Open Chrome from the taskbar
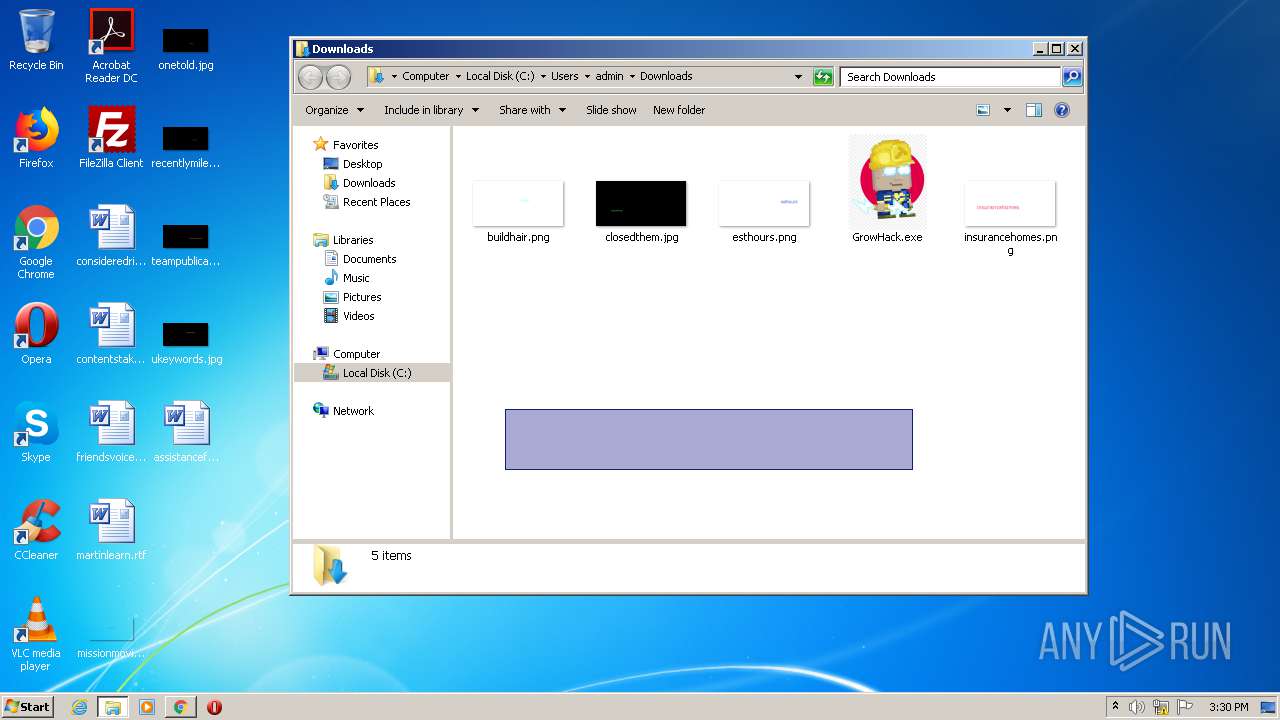Image resolution: width=1280 pixels, height=720 pixels. click(180, 707)
